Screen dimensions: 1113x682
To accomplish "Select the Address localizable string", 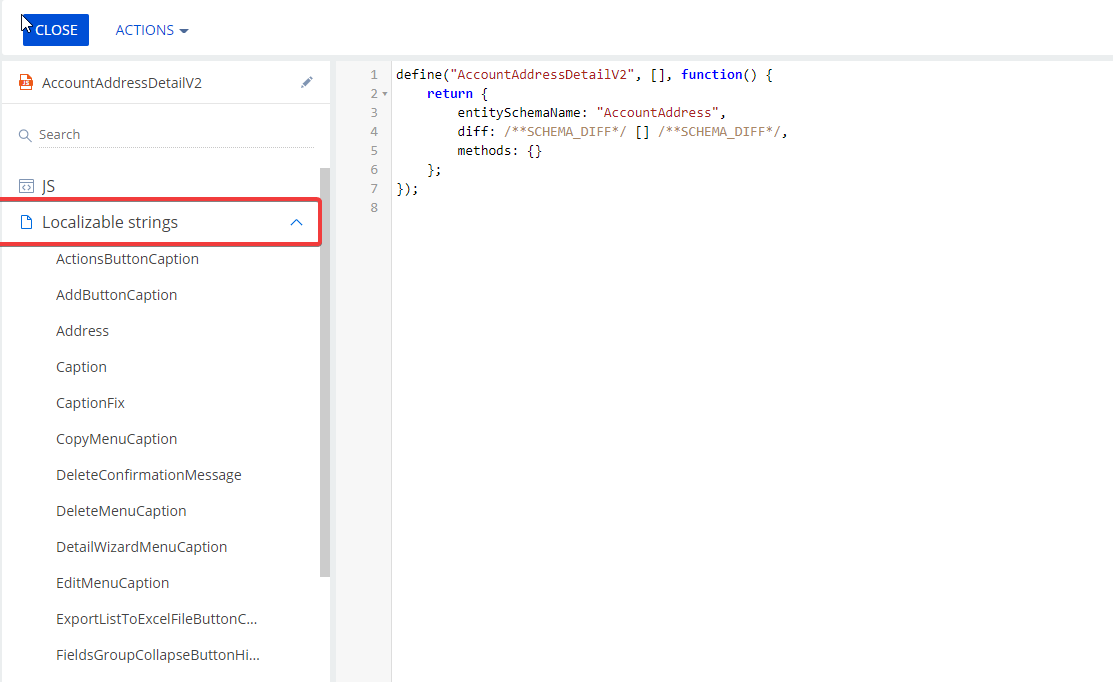I will pos(82,331).
